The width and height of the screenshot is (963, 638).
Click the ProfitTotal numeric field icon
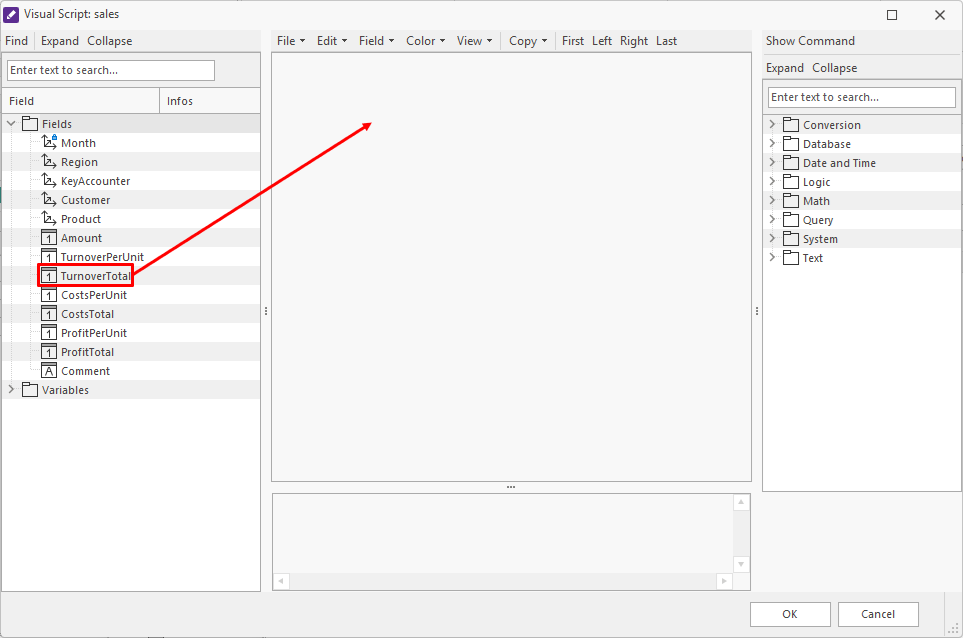pyautogui.click(x=49, y=352)
